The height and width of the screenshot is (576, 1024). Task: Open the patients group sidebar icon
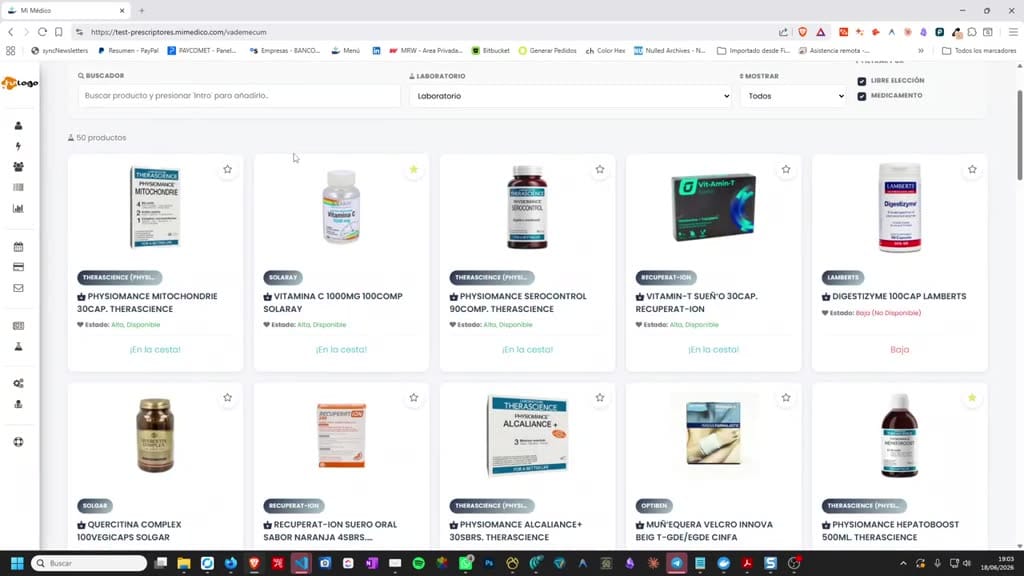(x=18, y=167)
